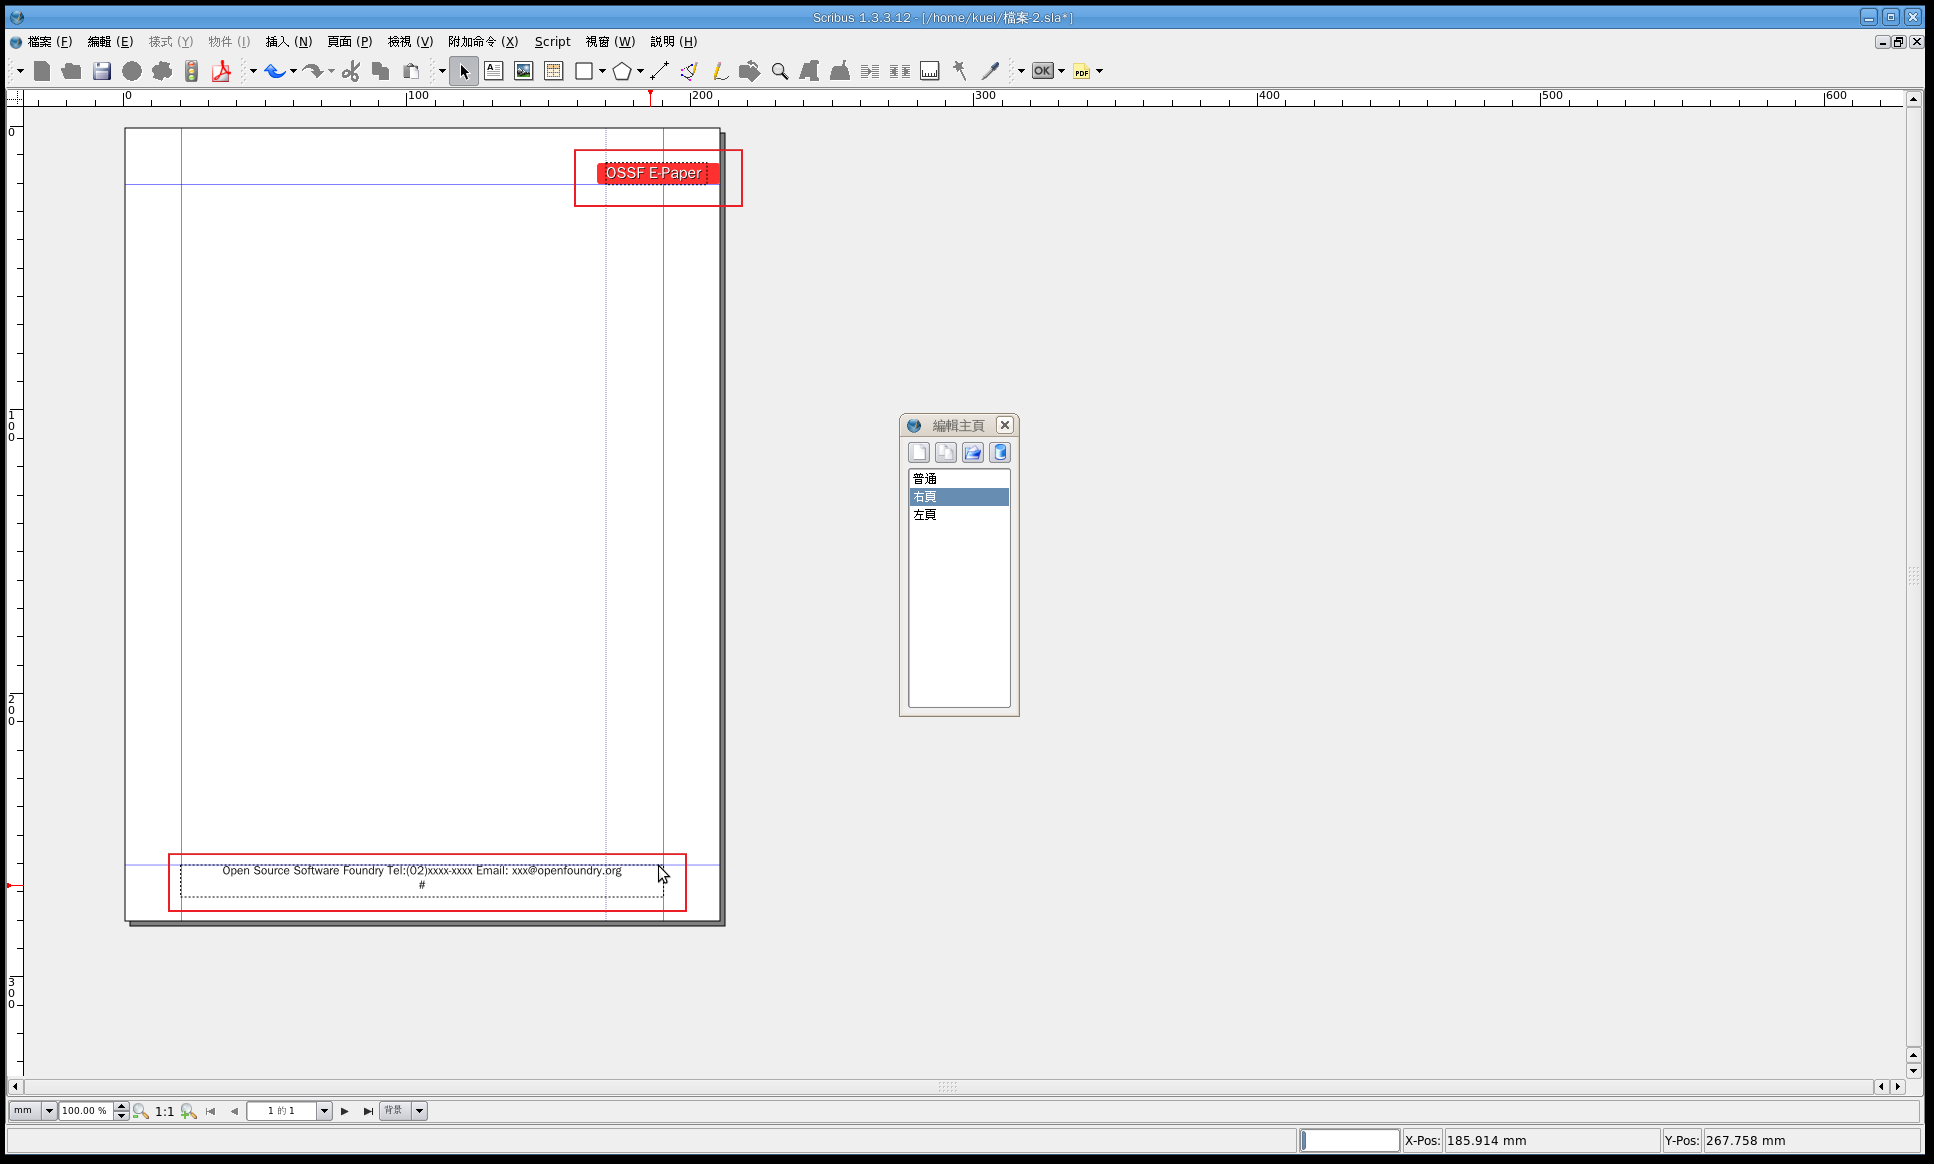Click the Cut scissors icon

(350, 71)
